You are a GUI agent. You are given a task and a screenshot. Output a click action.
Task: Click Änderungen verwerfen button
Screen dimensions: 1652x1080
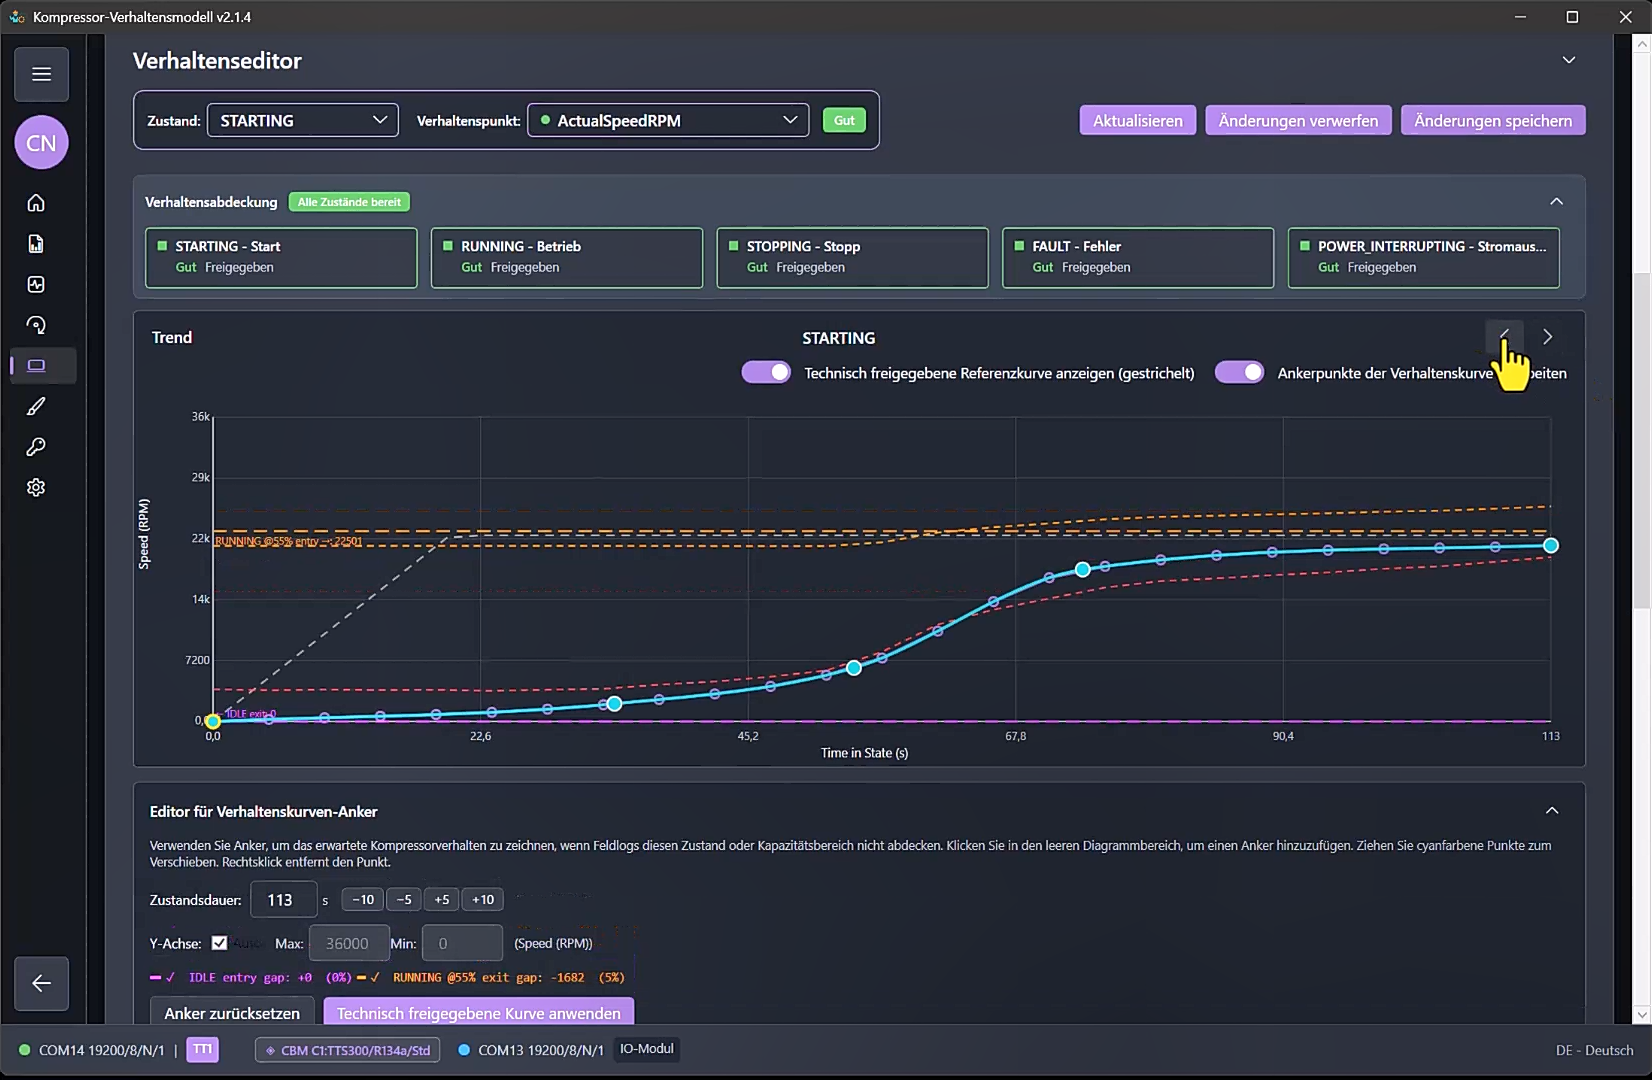(x=1298, y=120)
